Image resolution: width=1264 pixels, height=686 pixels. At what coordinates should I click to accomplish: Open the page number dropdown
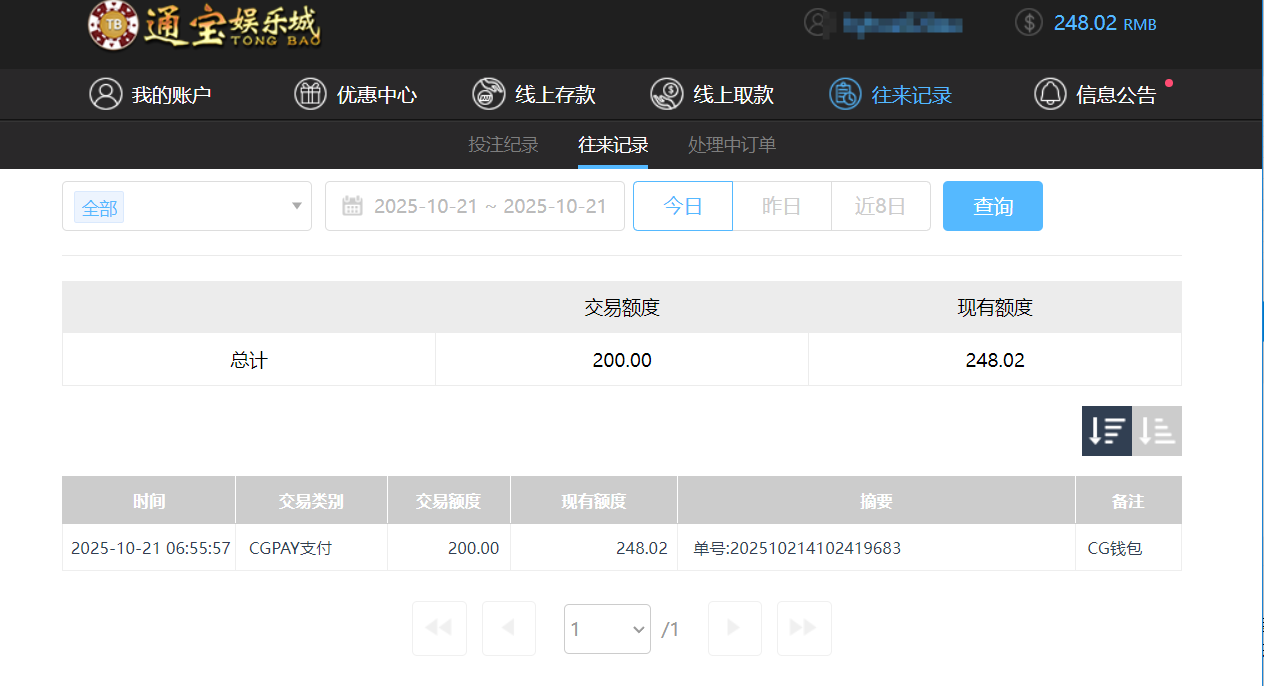point(607,628)
